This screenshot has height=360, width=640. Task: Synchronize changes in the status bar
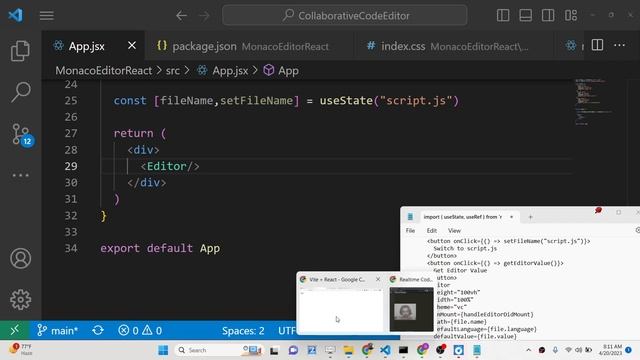click(x=98, y=330)
